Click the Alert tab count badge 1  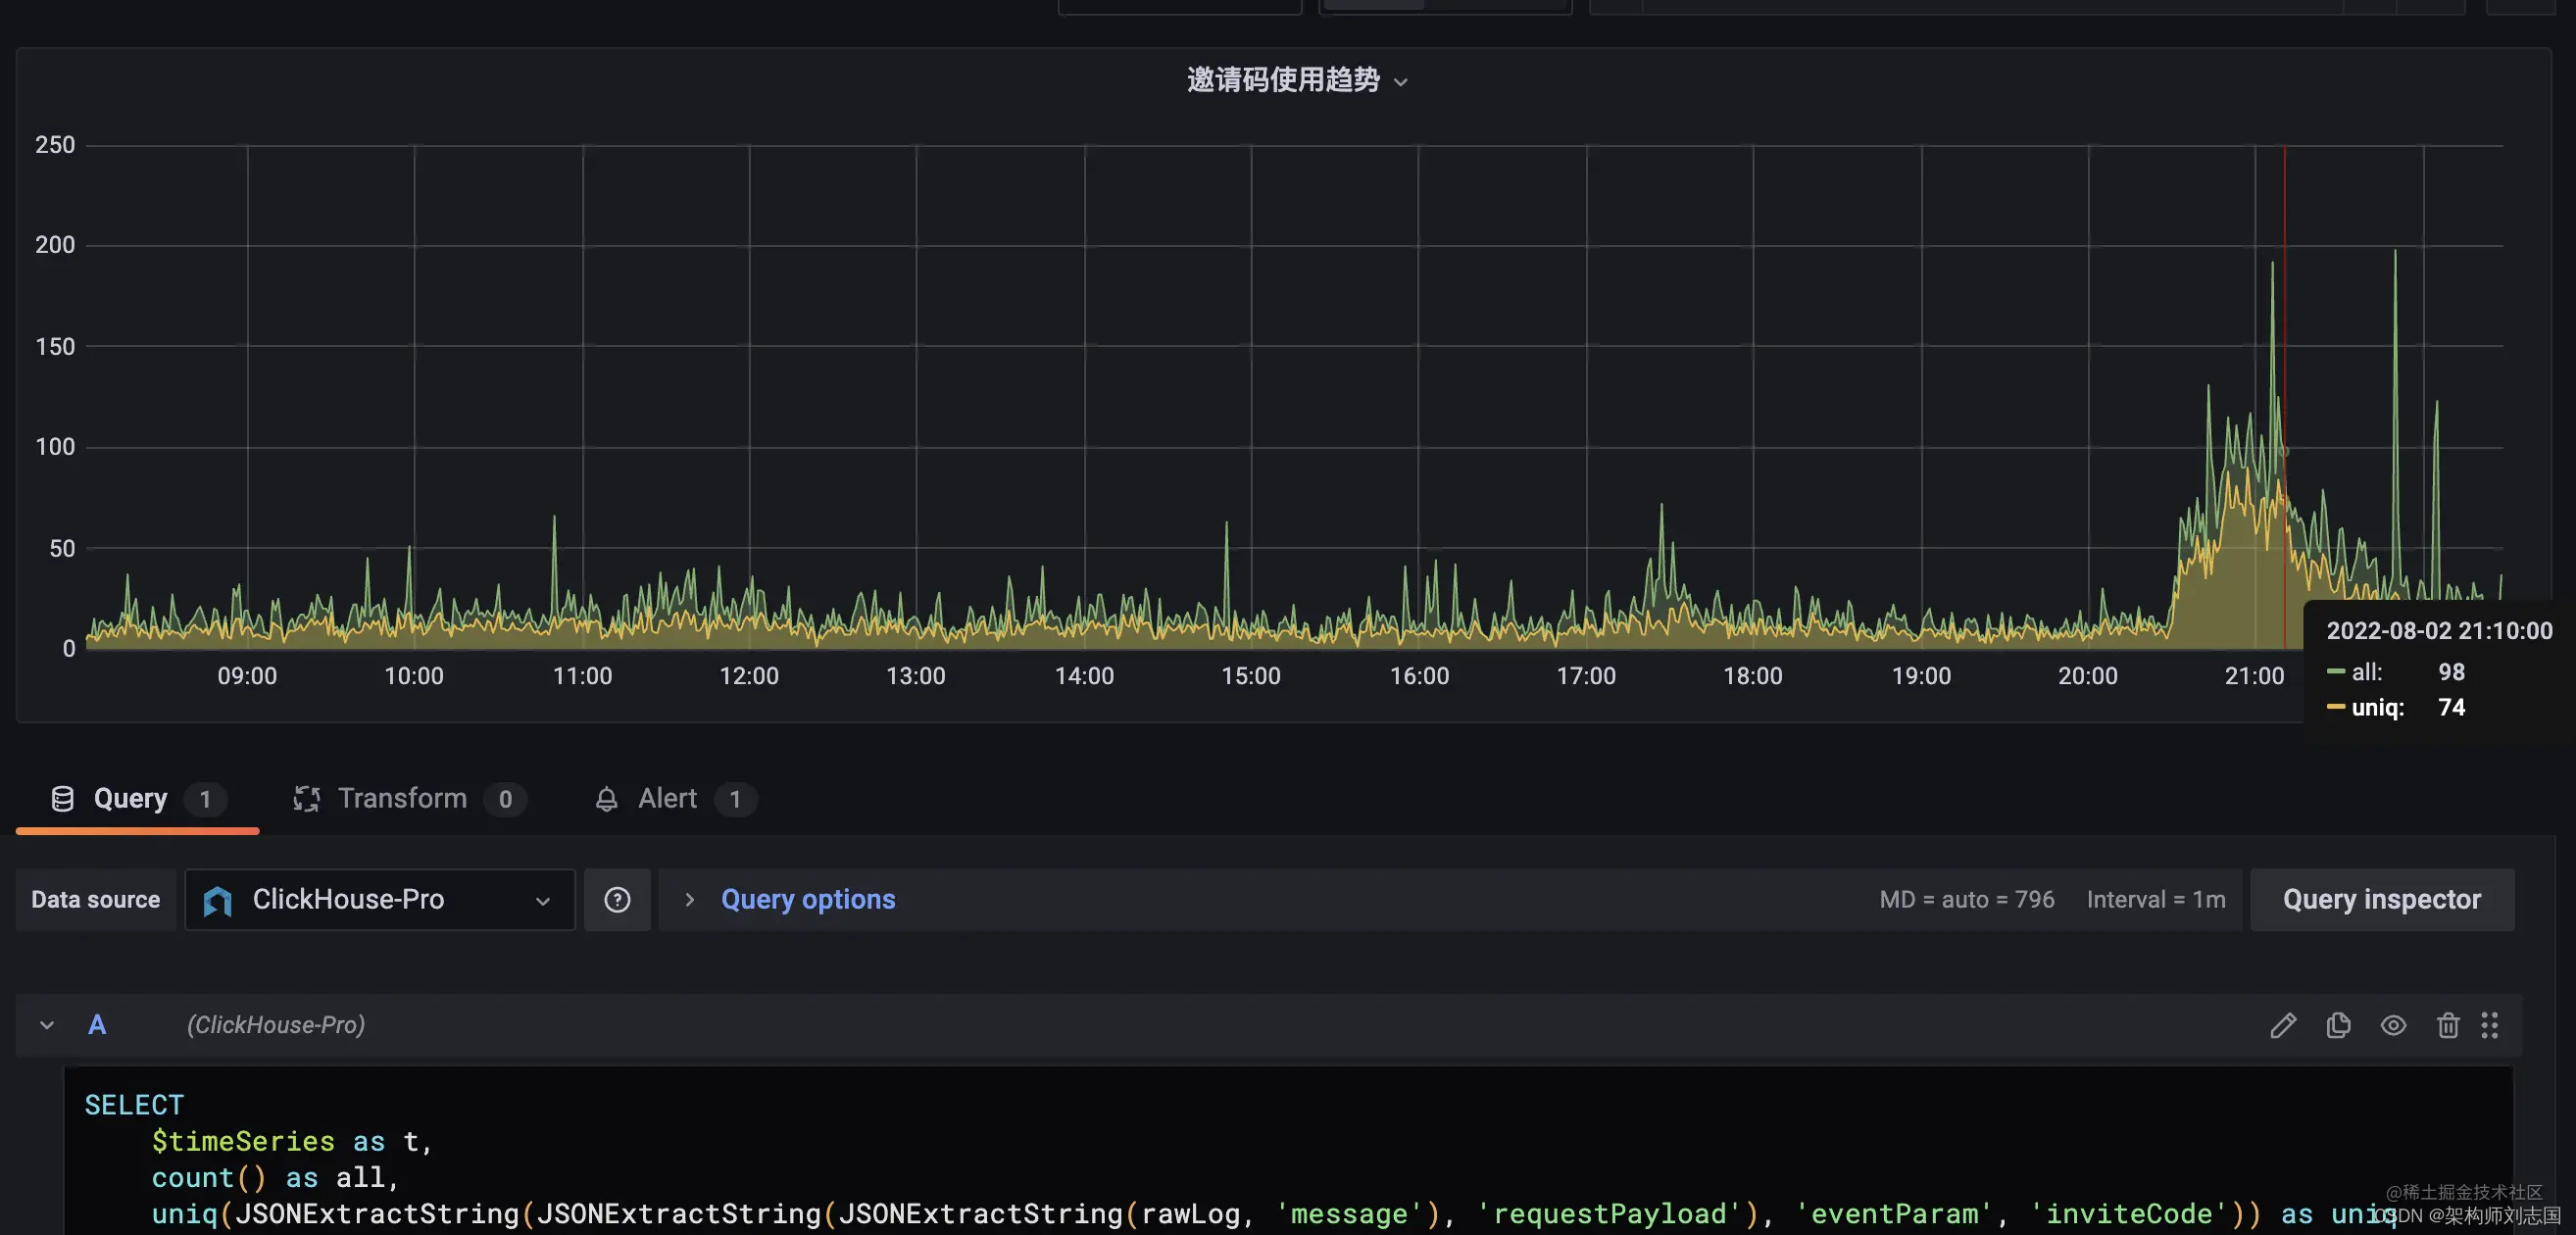pyautogui.click(x=735, y=799)
